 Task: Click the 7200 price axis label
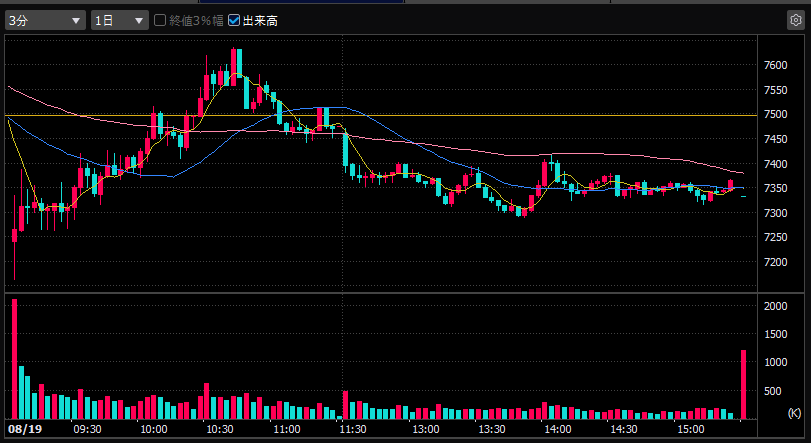point(775,262)
